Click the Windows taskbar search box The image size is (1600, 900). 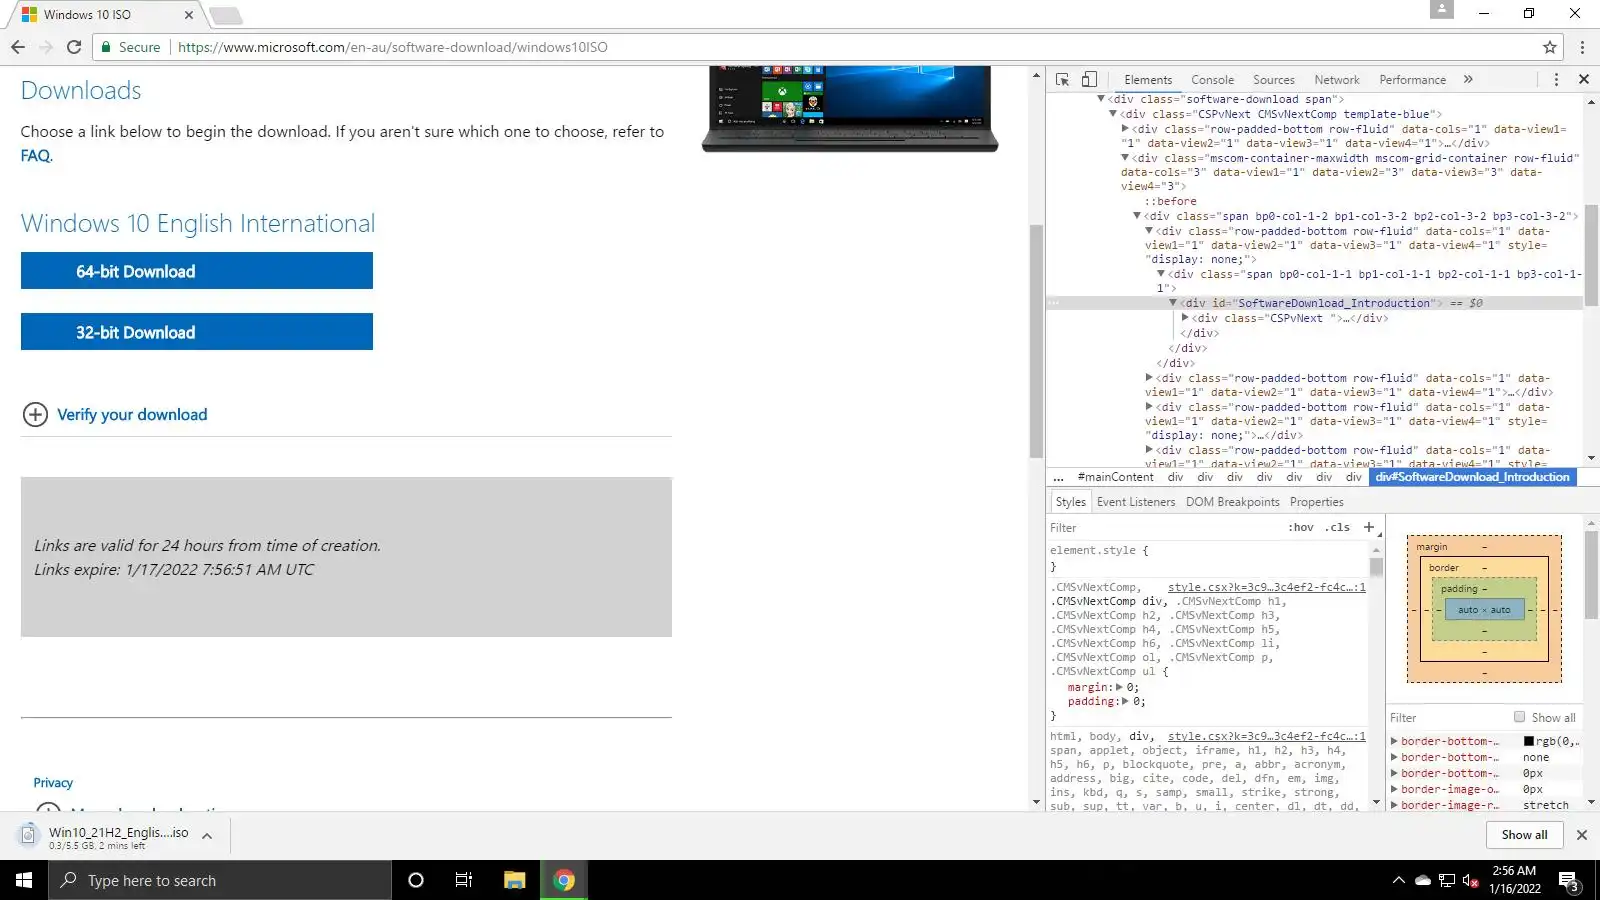click(220, 880)
